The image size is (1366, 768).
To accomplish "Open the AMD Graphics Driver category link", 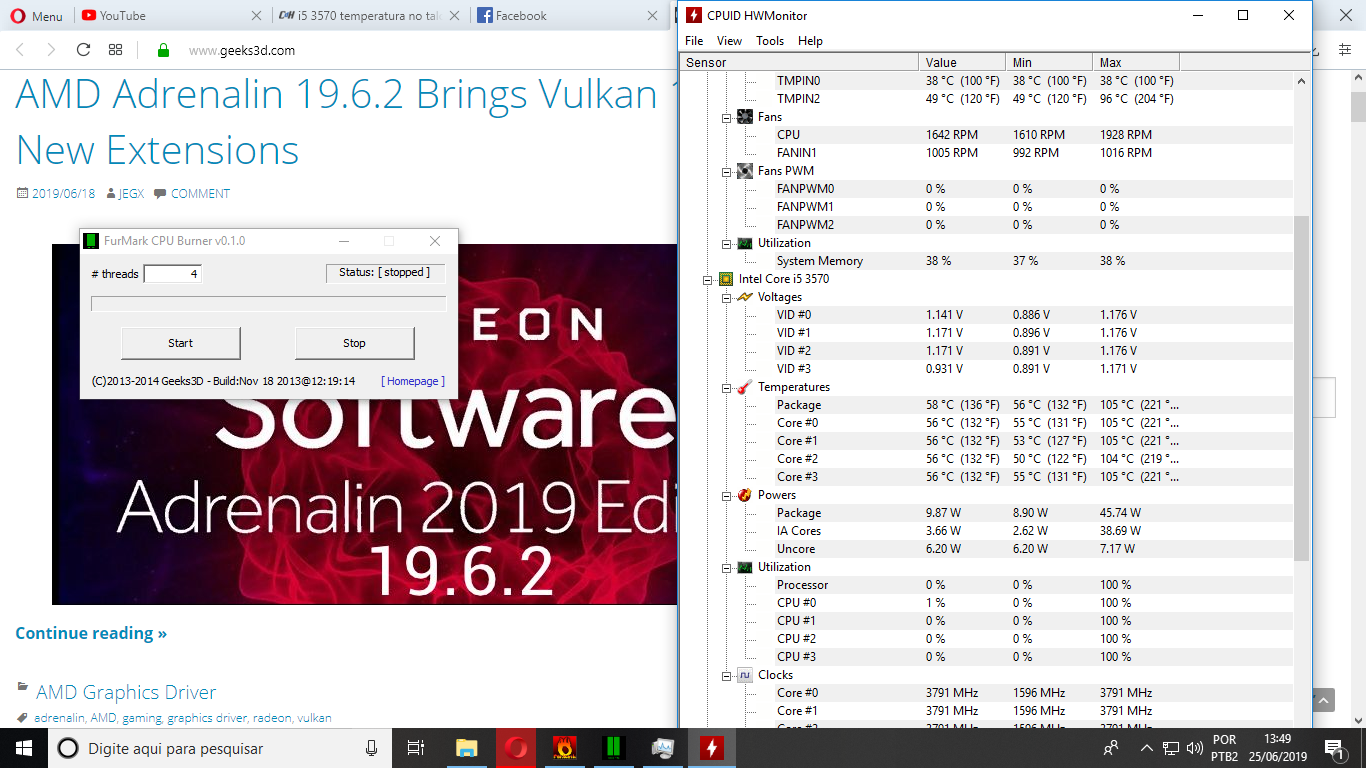I will (126, 692).
